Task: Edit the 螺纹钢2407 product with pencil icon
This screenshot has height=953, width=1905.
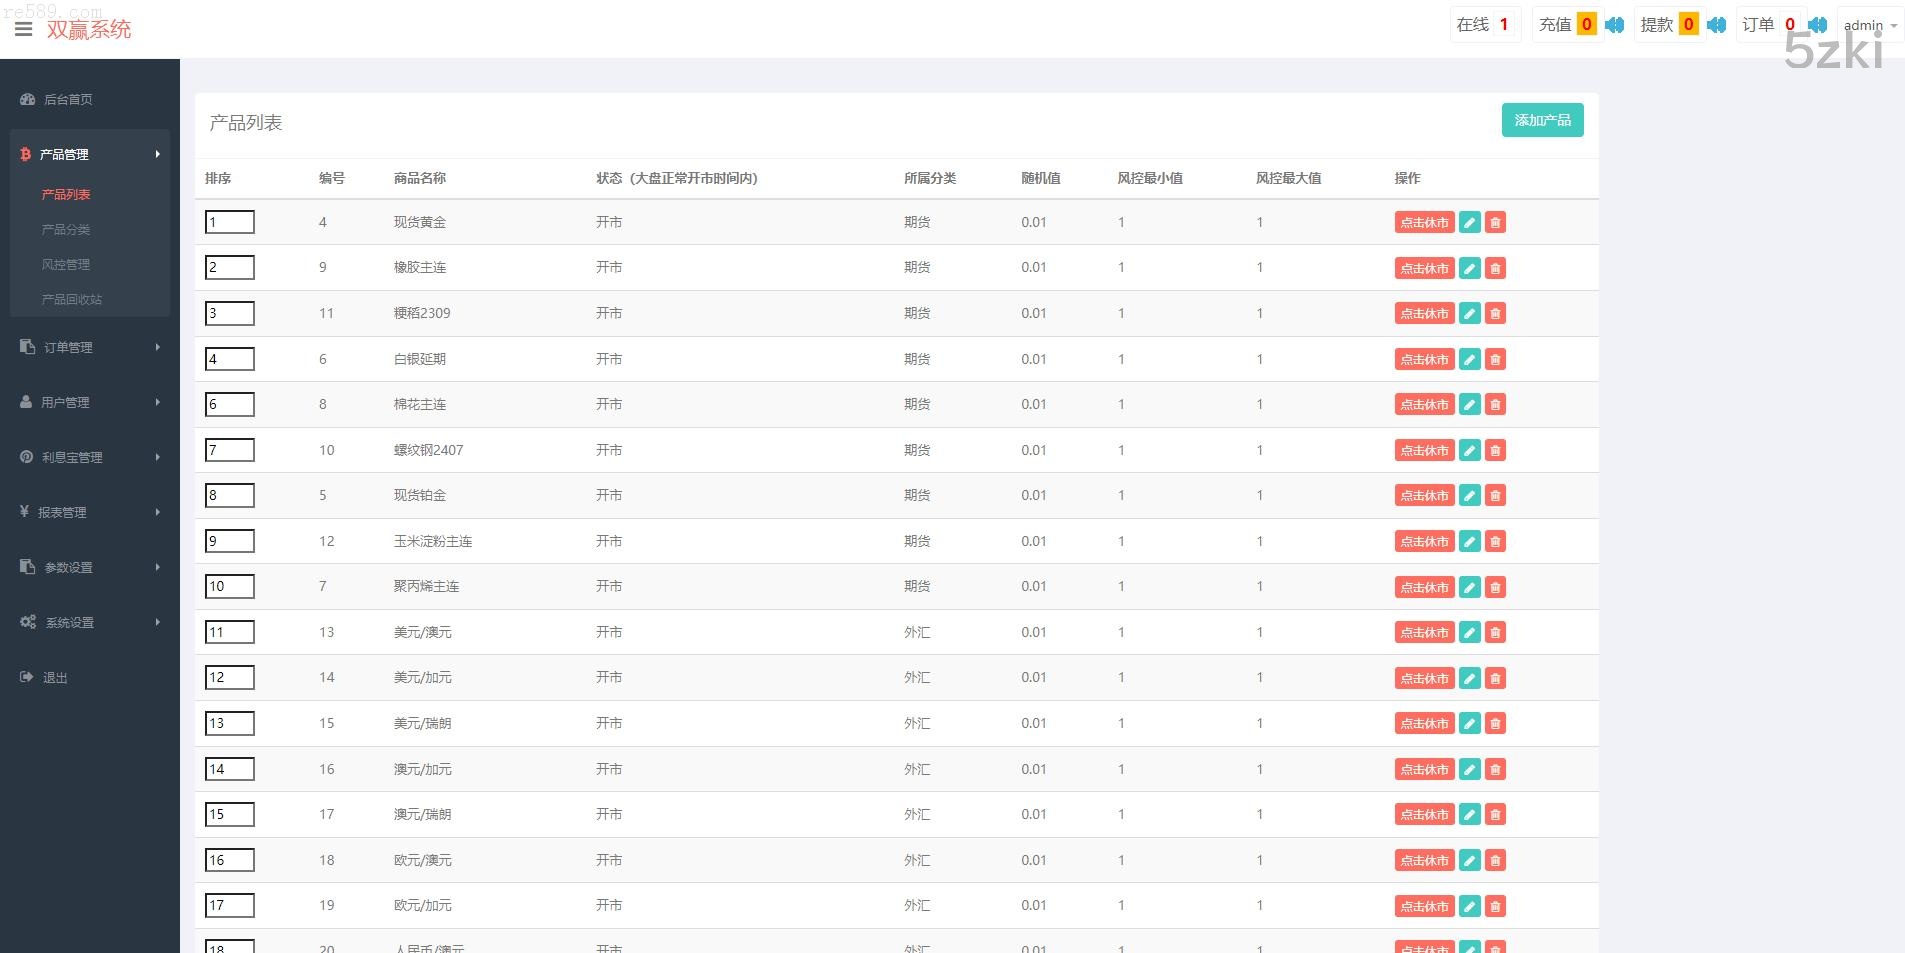Action: (x=1469, y=451)
